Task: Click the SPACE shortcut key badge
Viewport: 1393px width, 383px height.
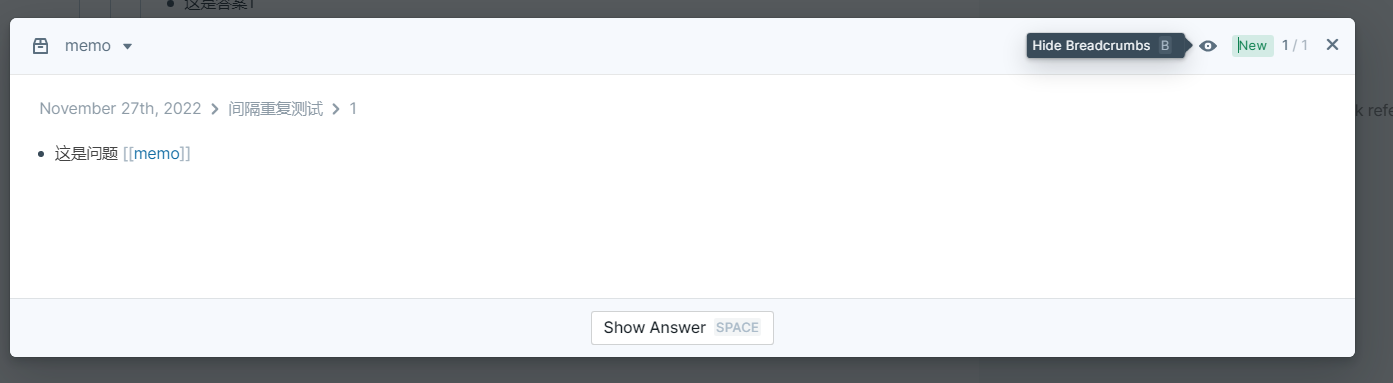Action: tap(737, 327)
